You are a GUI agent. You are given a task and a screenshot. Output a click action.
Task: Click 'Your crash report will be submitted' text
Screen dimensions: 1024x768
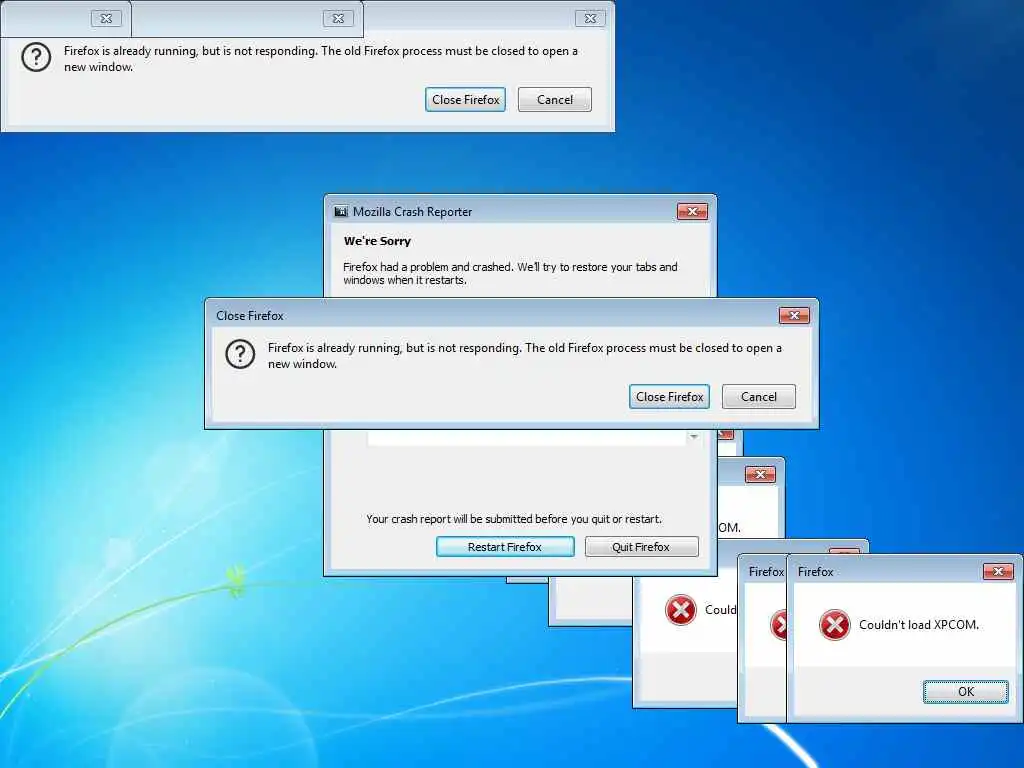[x=514, y=519]
